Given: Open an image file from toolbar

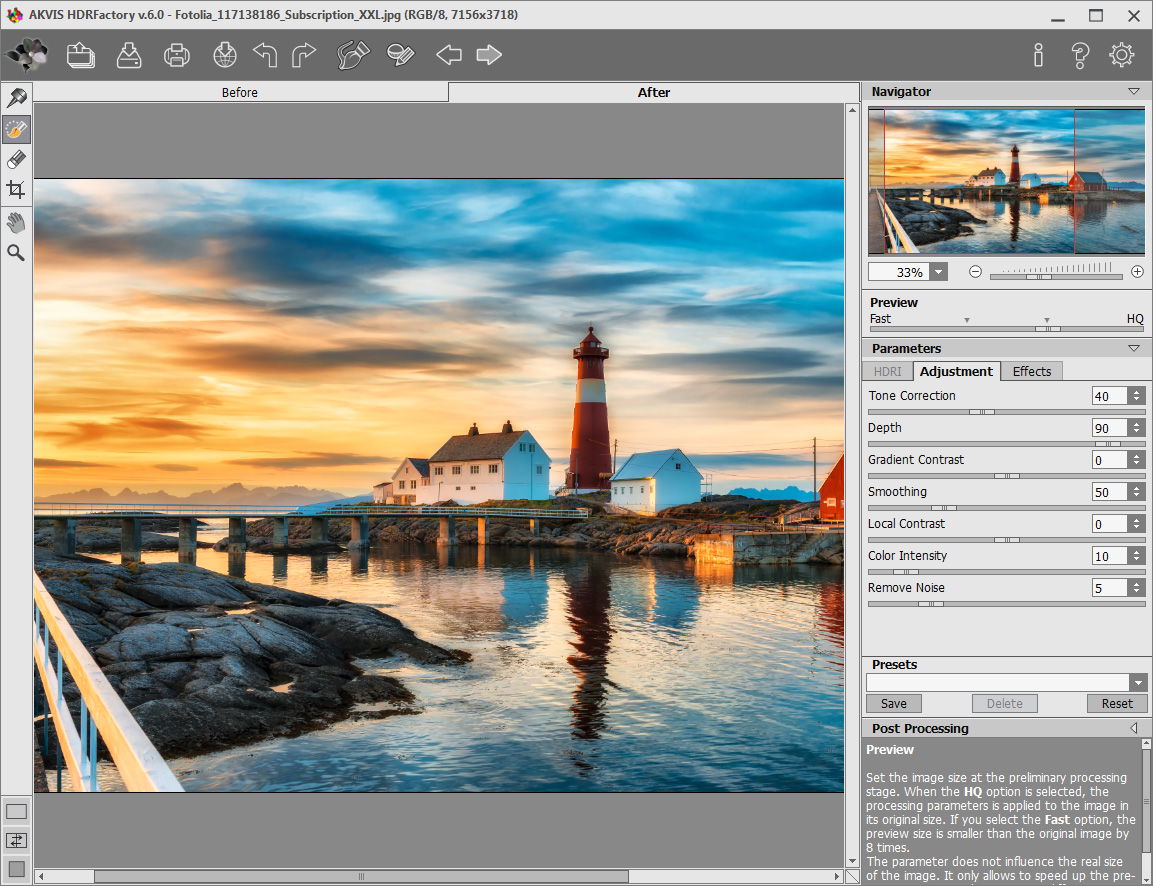Looking at the screenshot, I should [x=81, y=55].
